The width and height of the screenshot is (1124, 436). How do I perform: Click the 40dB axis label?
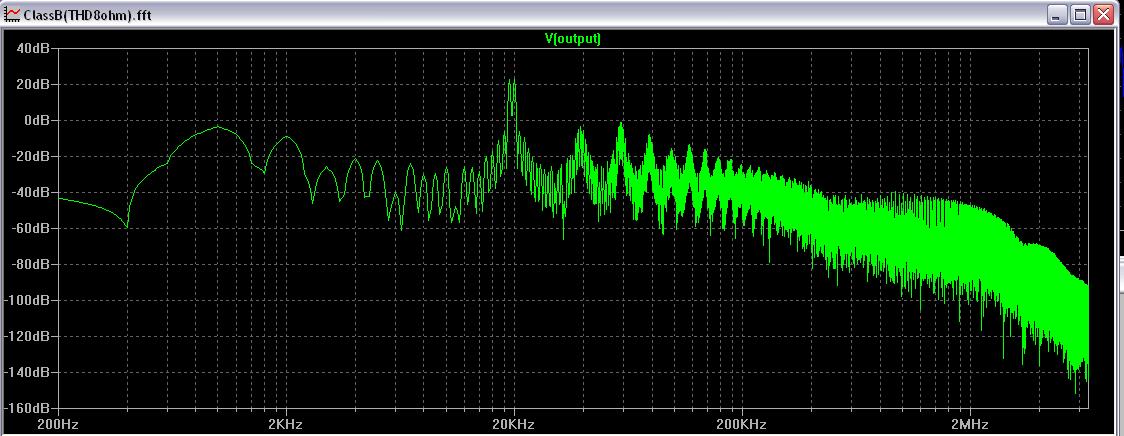tap(32, 48)
